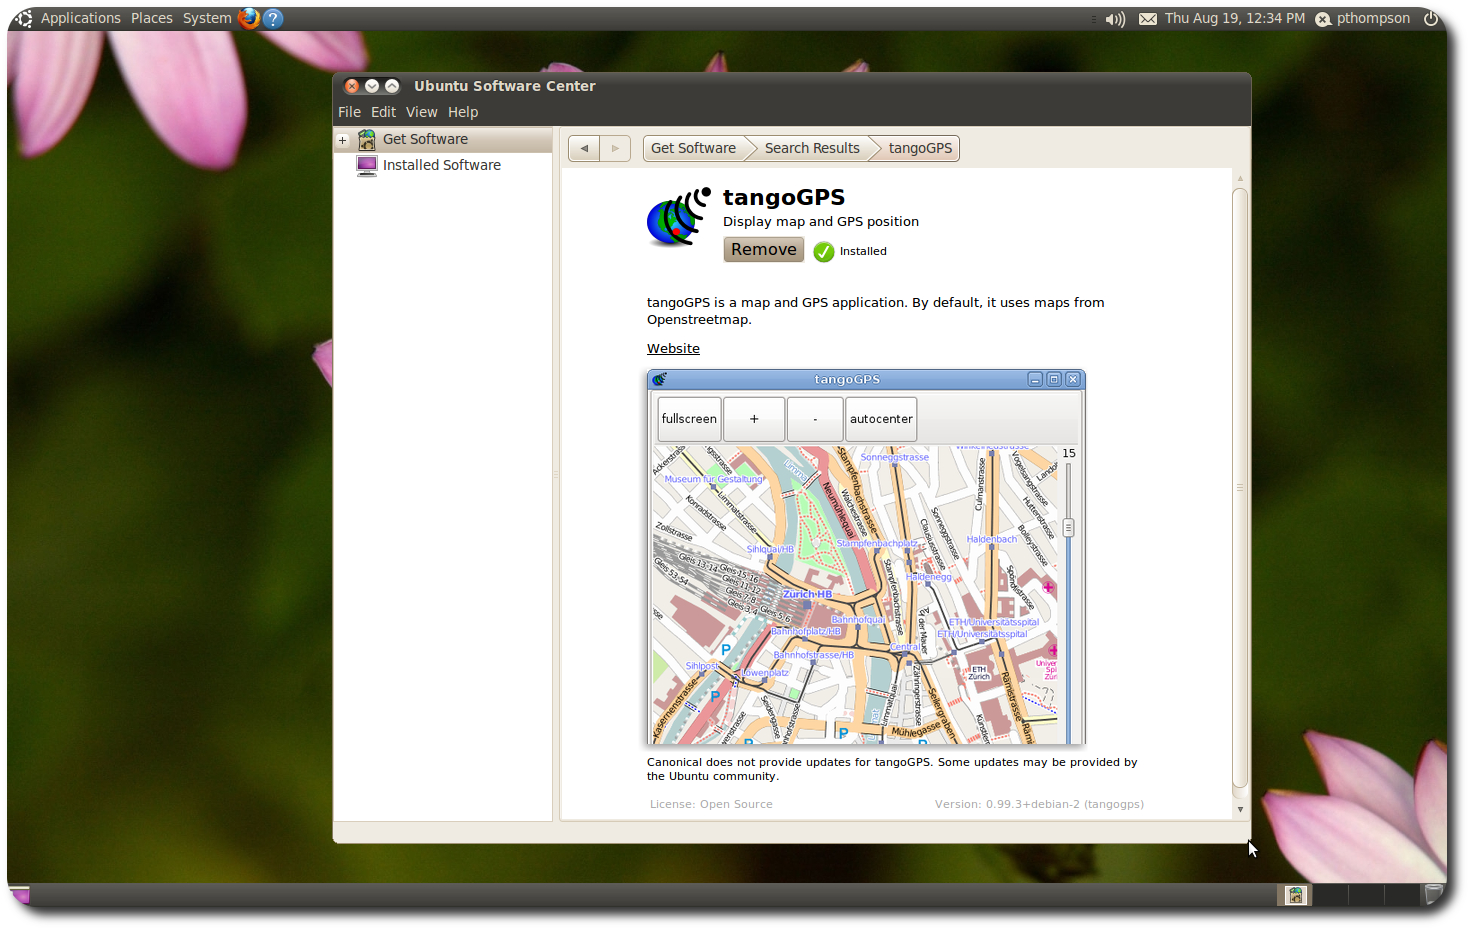Open the Help menu
Viewport: 1470px width, 930px height.
tap(463, 112)
